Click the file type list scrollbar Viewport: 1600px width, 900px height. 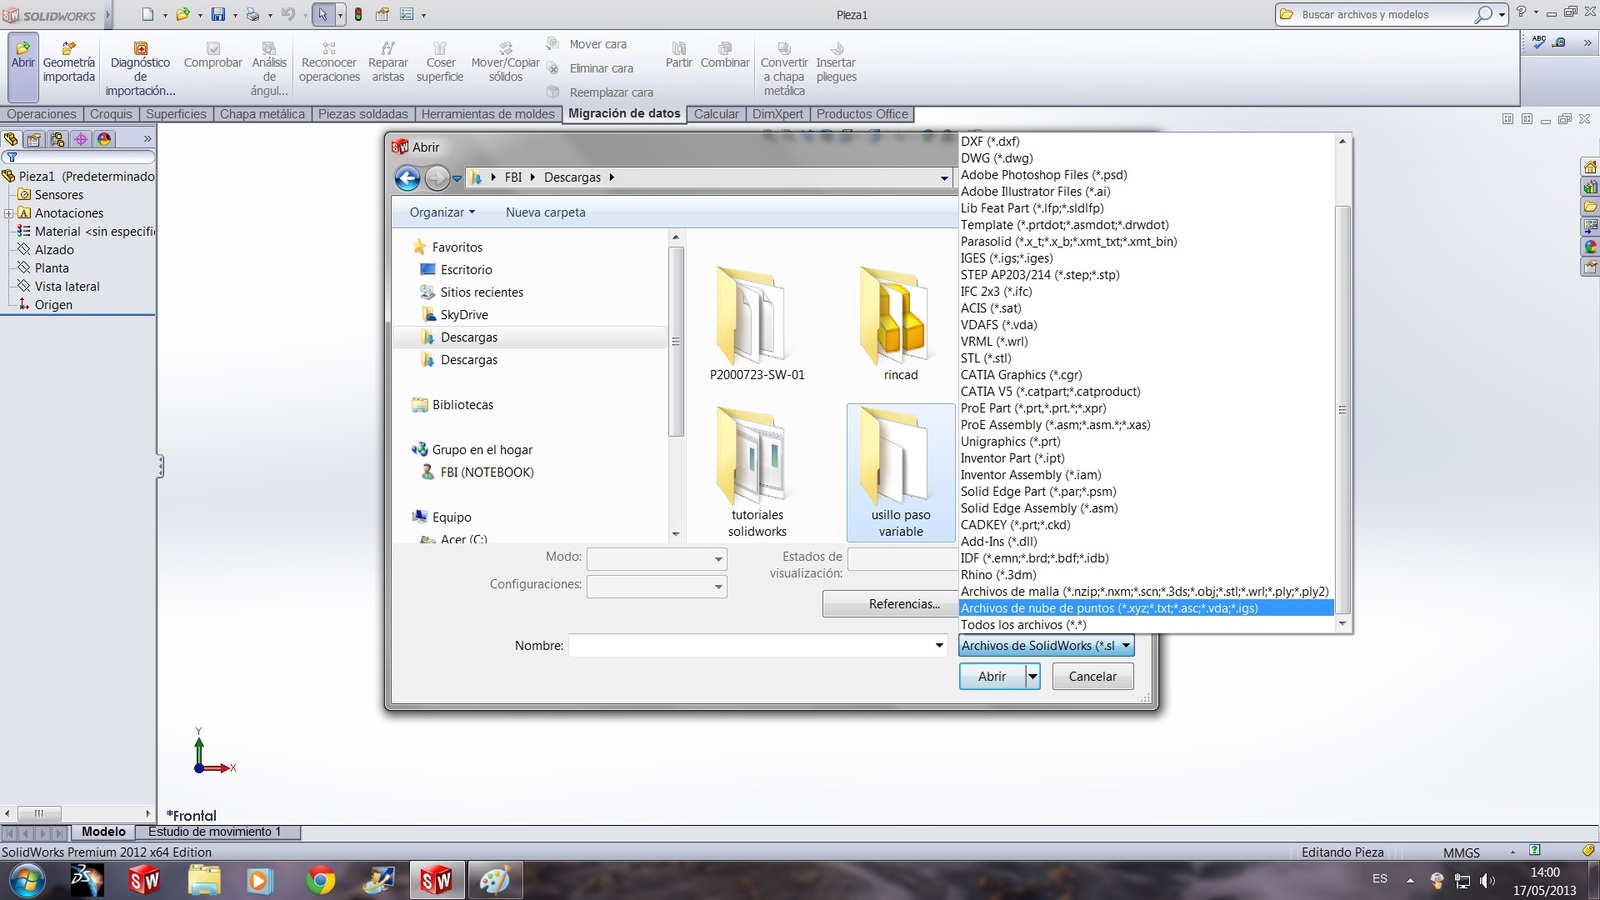1343,410
